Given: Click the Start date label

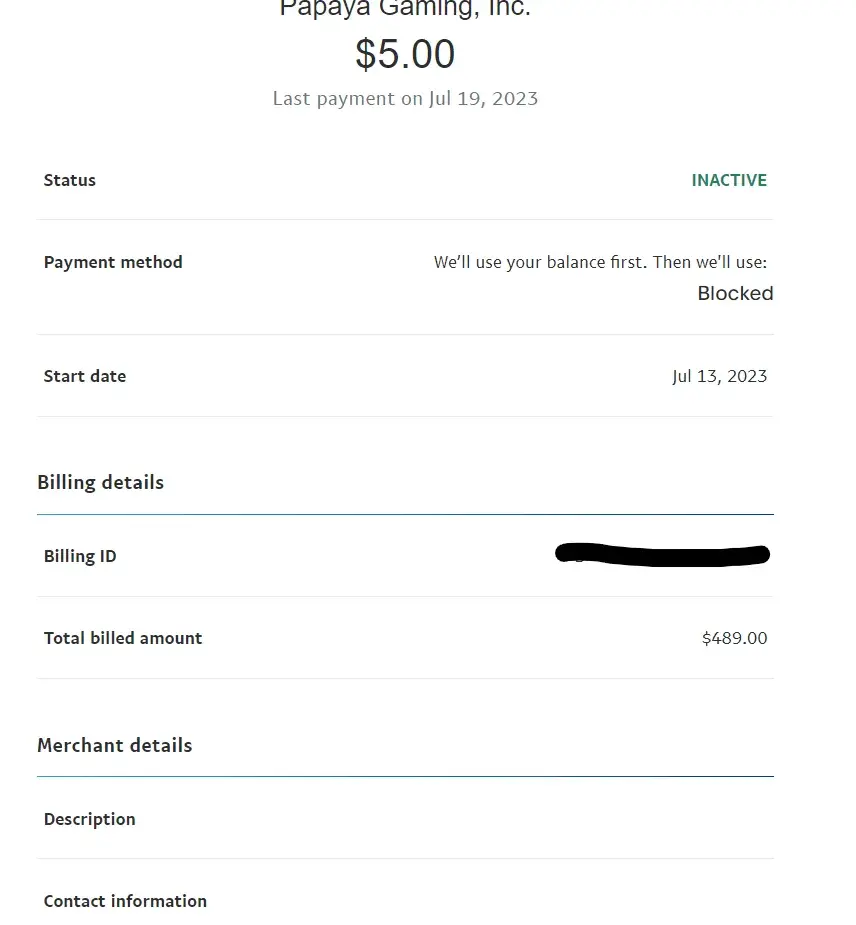Looking at the screenshot, I should click(85, 377).
